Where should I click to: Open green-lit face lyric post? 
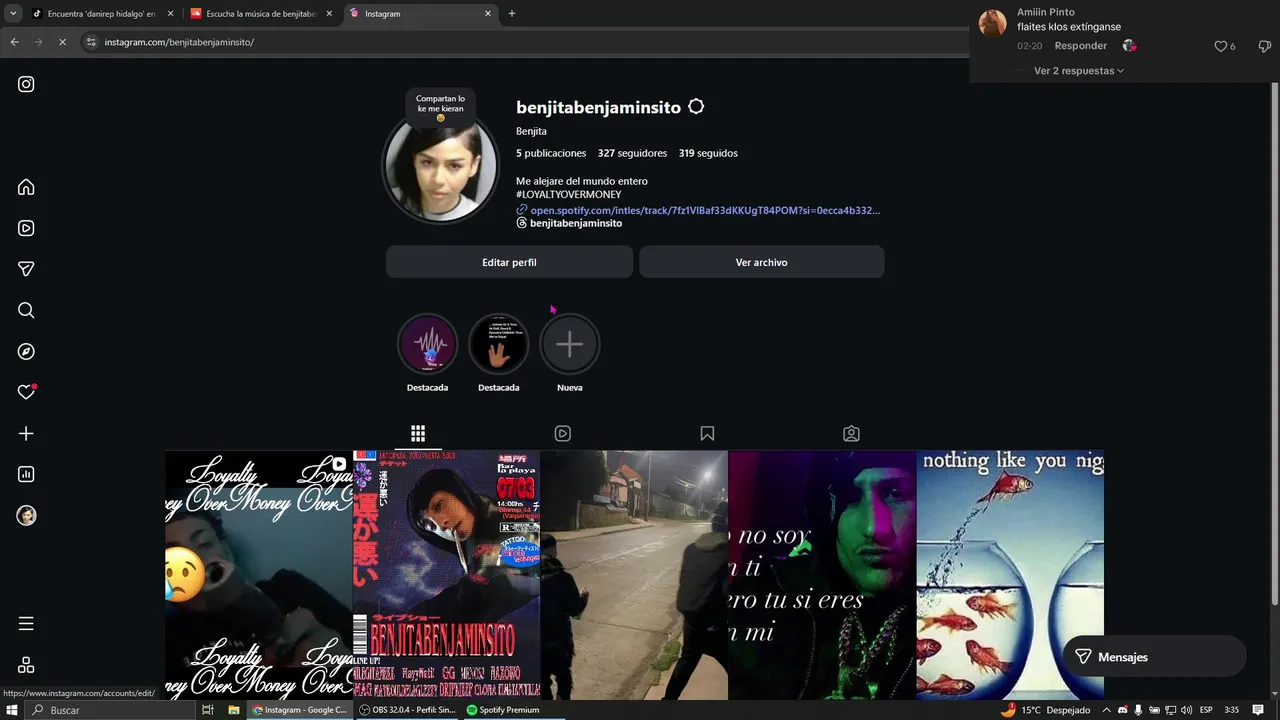point(822,575)
